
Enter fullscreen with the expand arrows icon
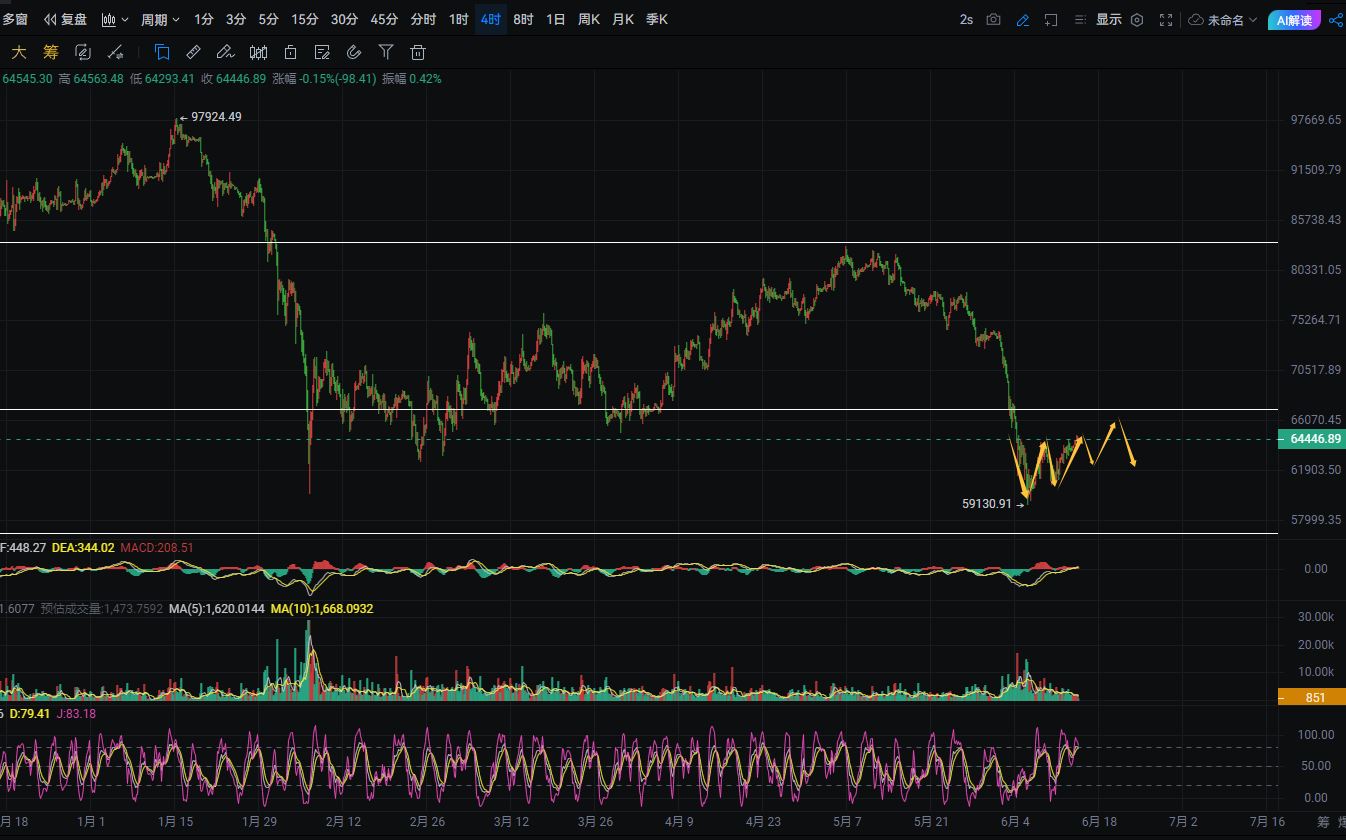(1166, 19)
